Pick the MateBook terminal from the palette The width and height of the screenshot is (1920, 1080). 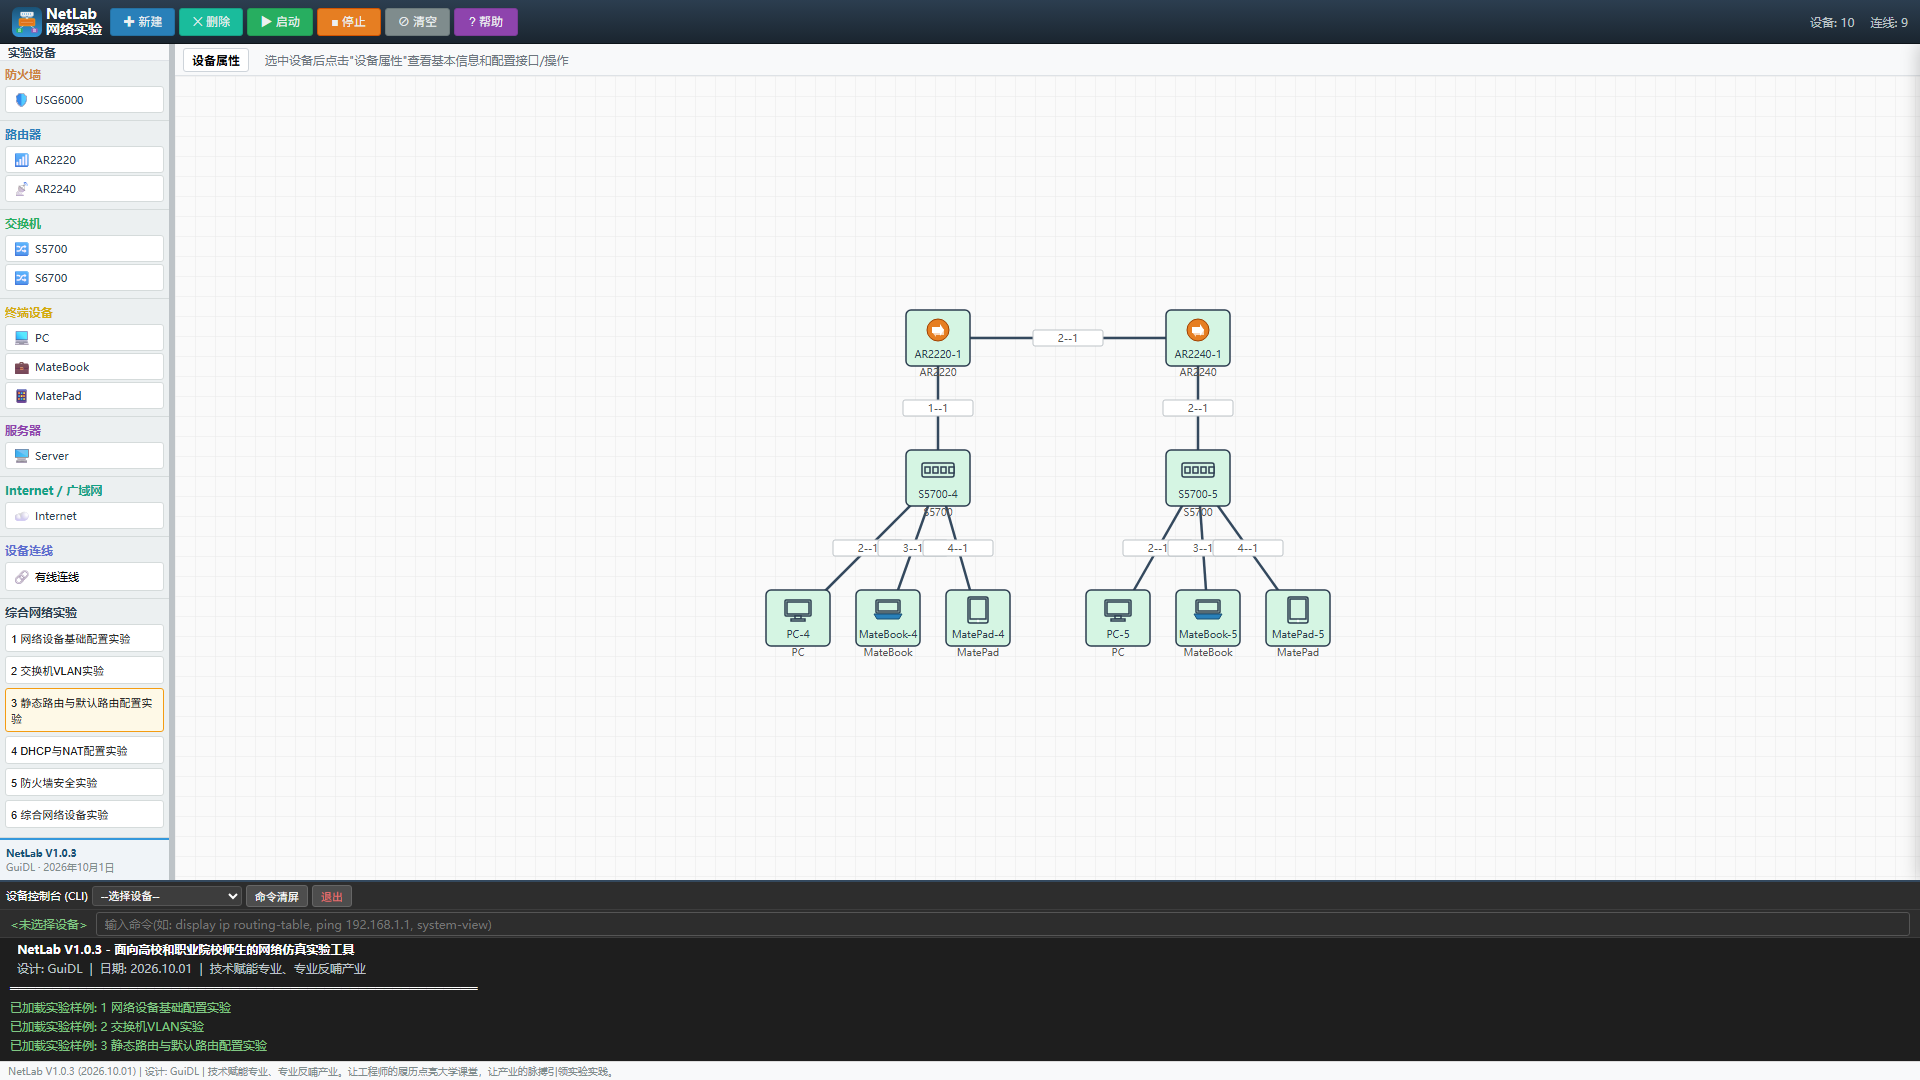coord(84,367)
